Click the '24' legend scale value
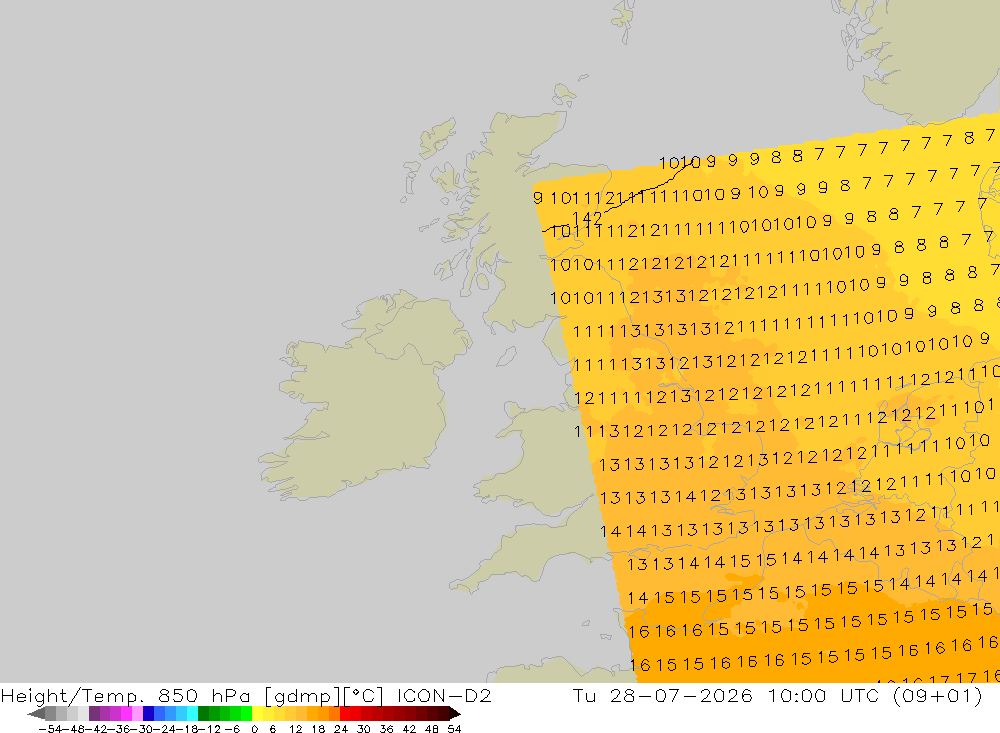The image size is (1000, 733). (341, 729)
